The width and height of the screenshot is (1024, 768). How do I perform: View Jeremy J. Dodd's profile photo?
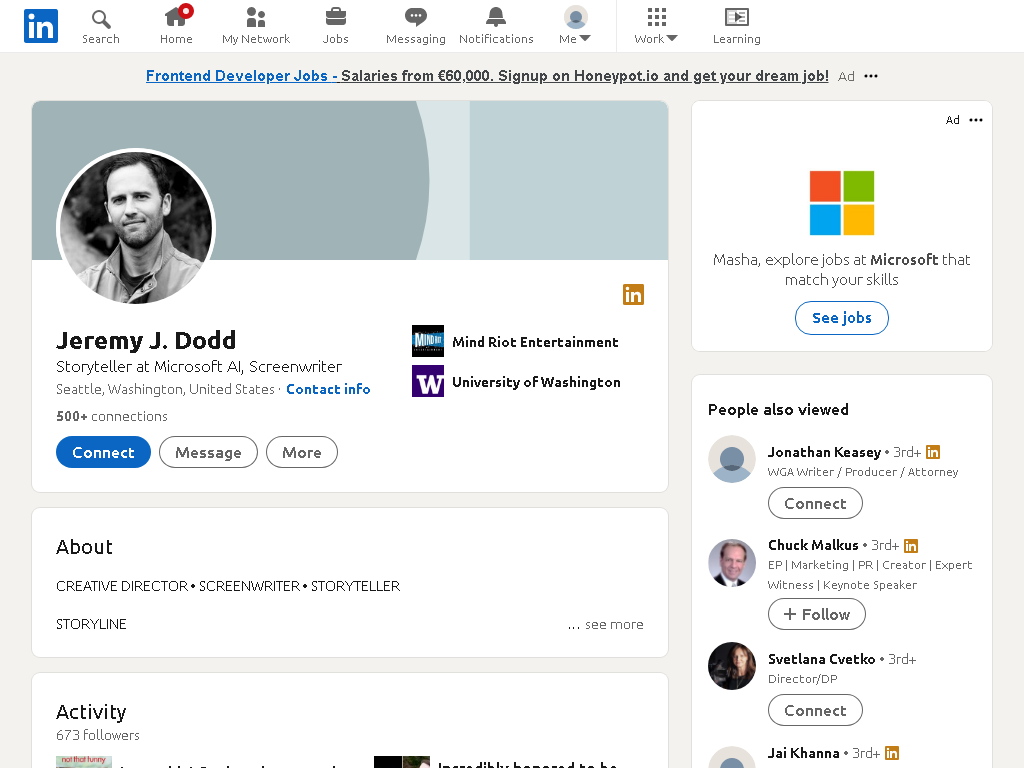click(136, 227)
